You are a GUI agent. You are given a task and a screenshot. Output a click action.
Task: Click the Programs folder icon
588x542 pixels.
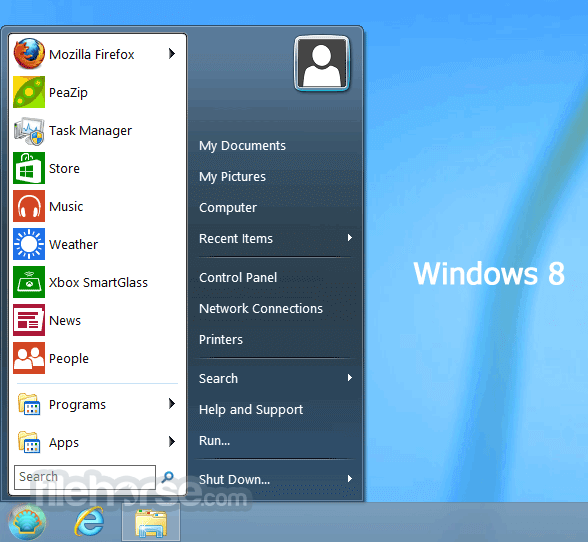29,404
